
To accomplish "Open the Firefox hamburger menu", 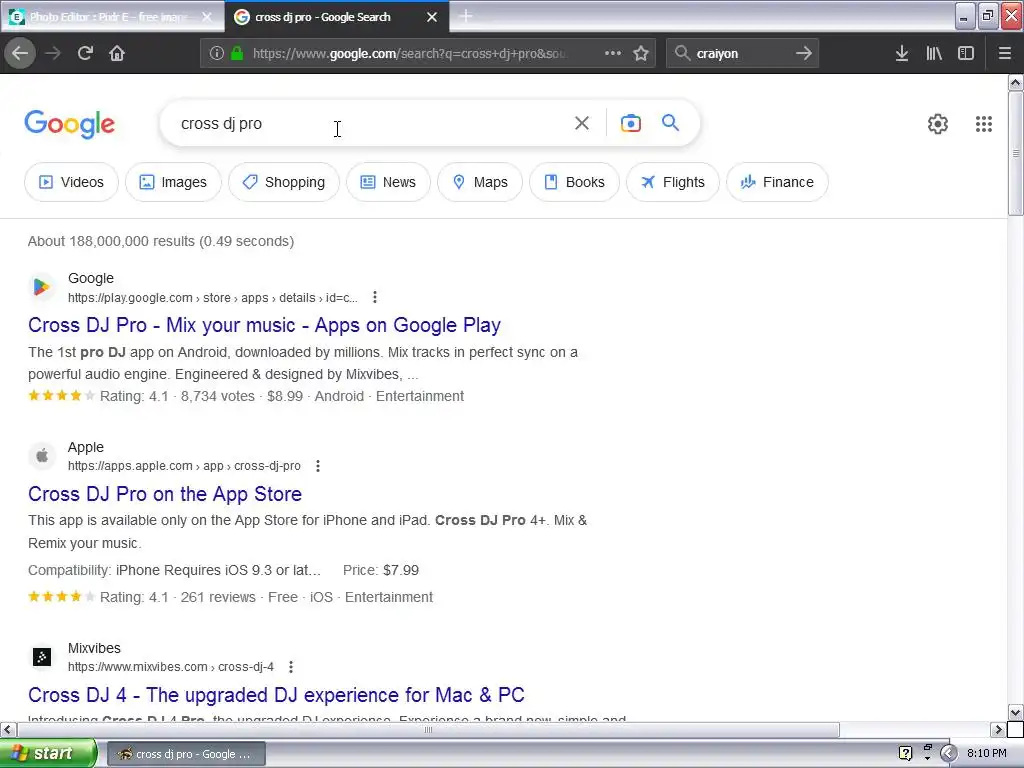I will [x=1005, y=53].
